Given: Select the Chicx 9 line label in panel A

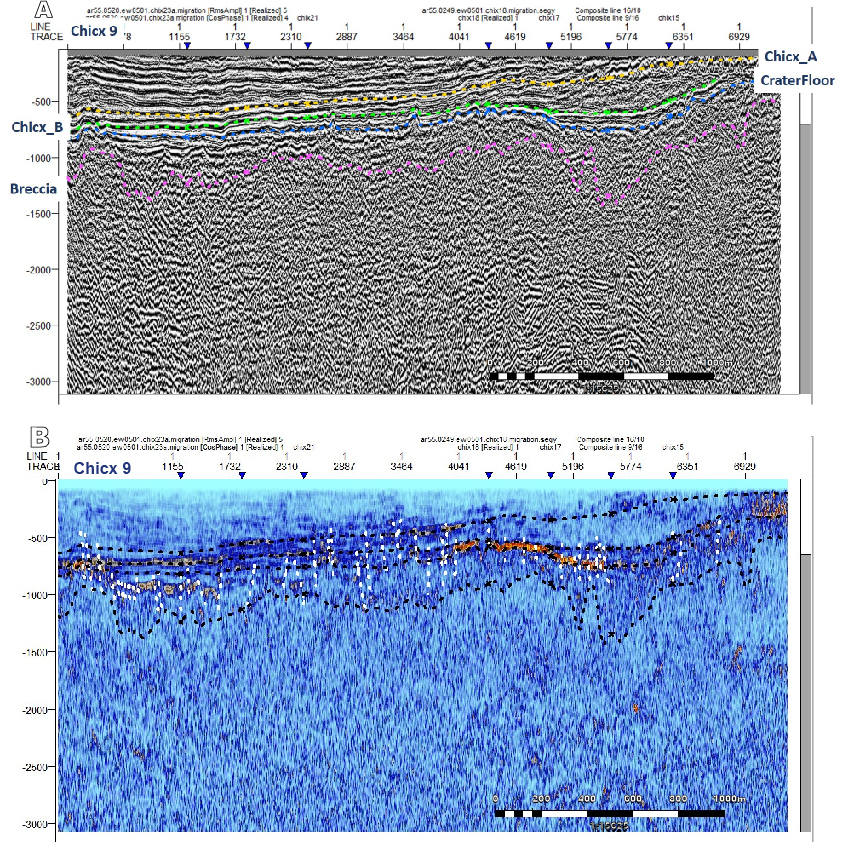Looking at the screenshot, I should (x=97, y=32).
